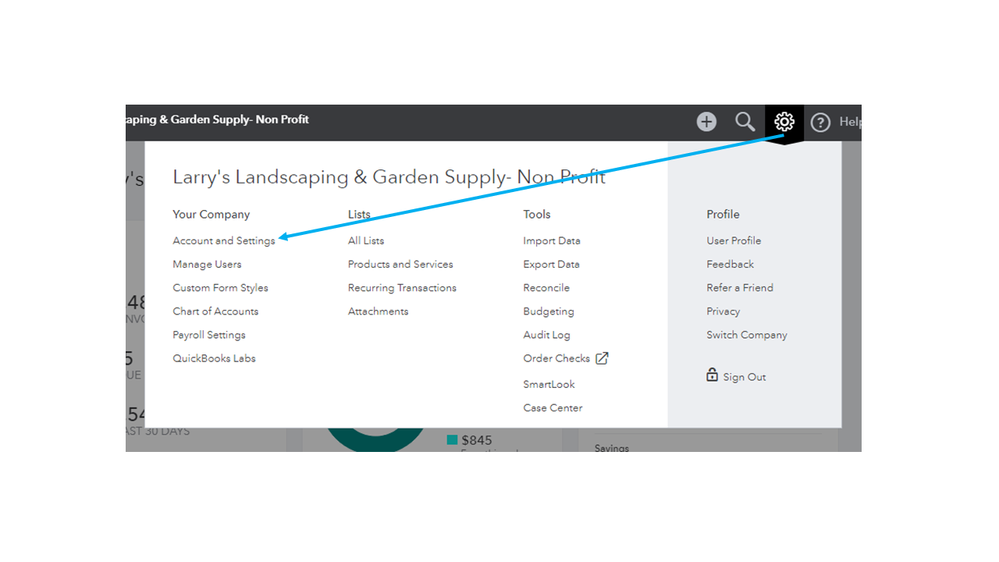The image size is (999, 562).
Task: Open QuickBooks Labs
Action: click(x=214, y=358)
